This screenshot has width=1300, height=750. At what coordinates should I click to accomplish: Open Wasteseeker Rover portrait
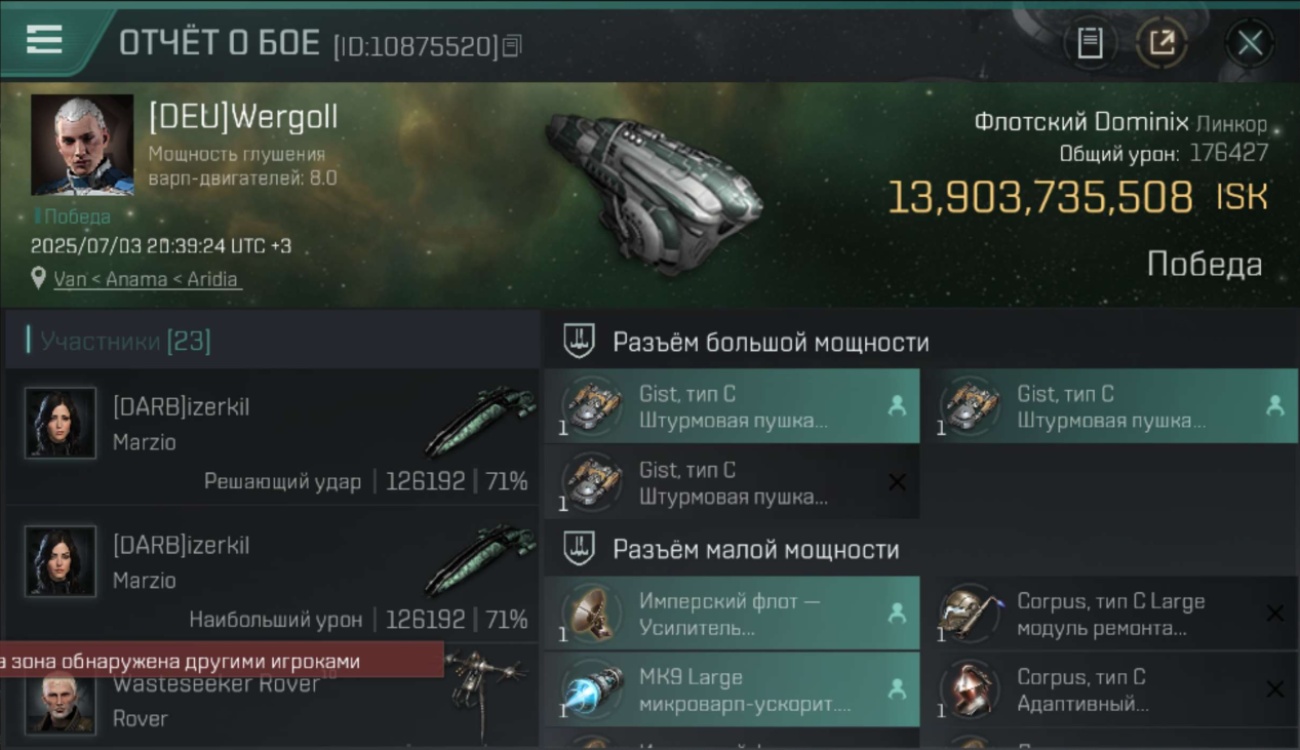point(61,699)
